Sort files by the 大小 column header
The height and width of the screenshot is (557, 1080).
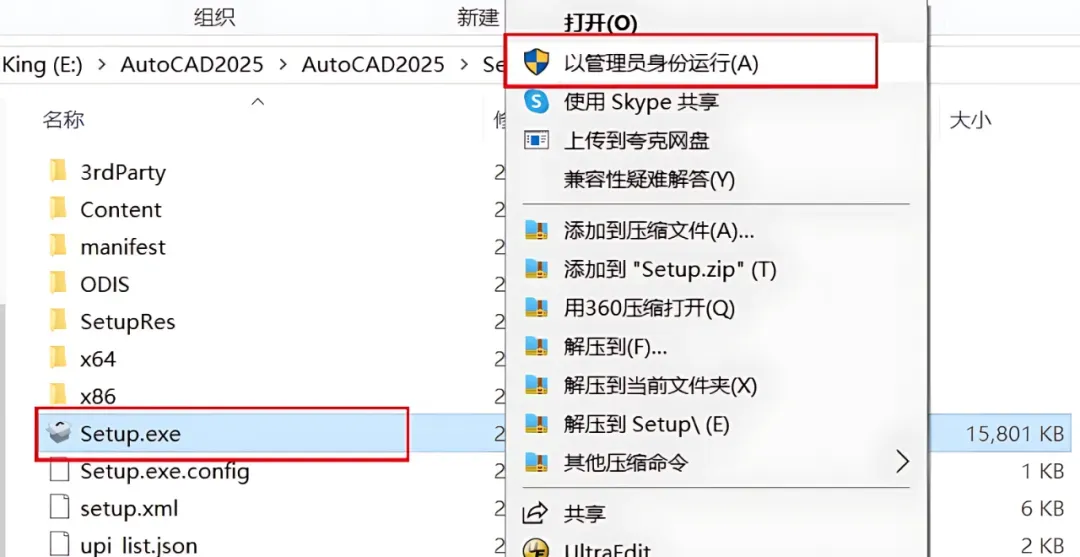[969, 120]
